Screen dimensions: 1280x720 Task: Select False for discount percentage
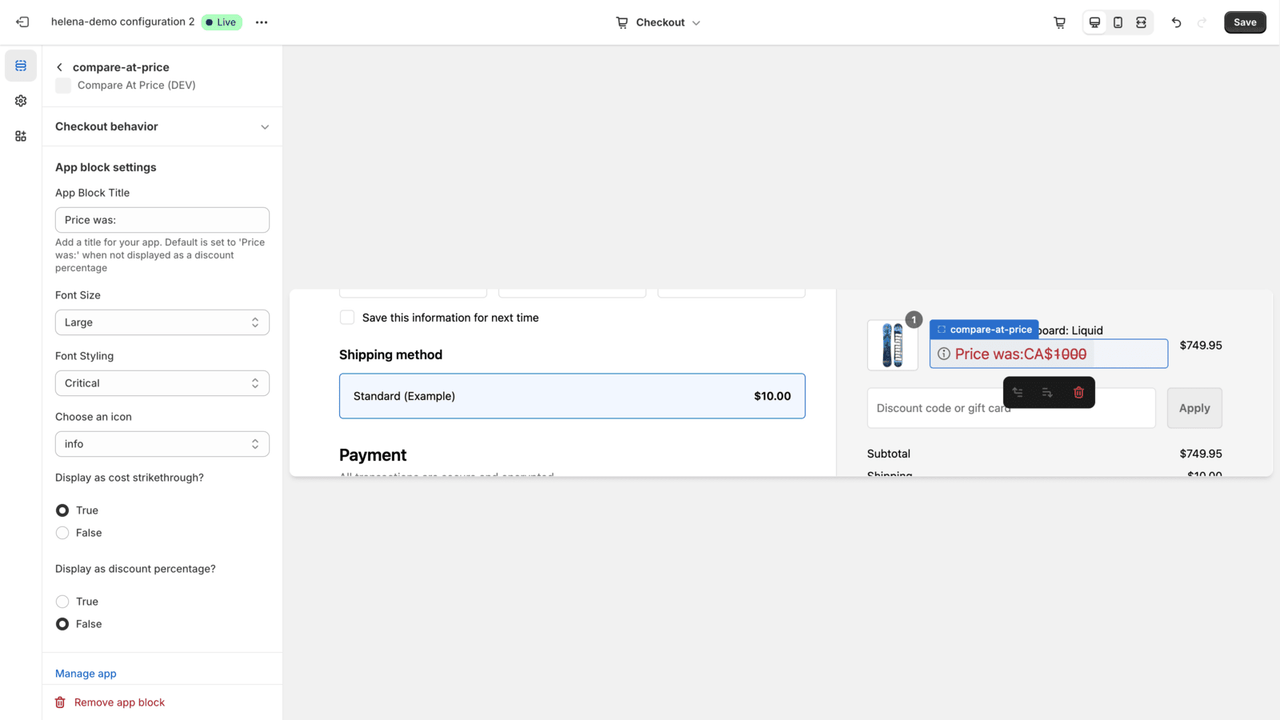click(x=62, y=624)
